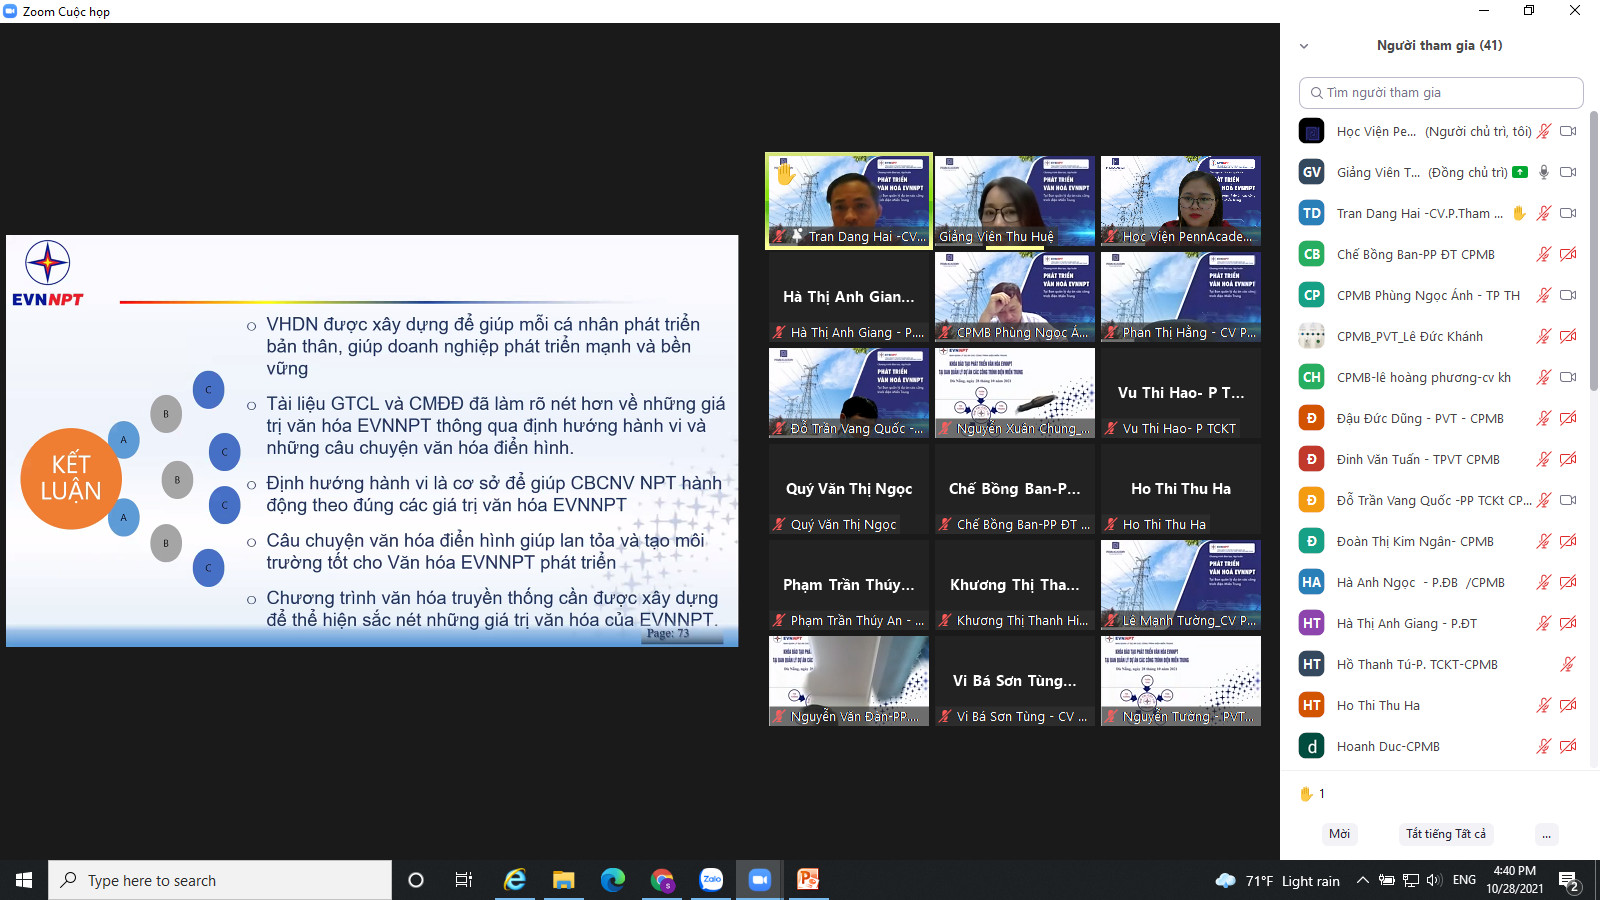1600x900 pixels.
Task: Open the notification center icon
Action: [1569, 881]
